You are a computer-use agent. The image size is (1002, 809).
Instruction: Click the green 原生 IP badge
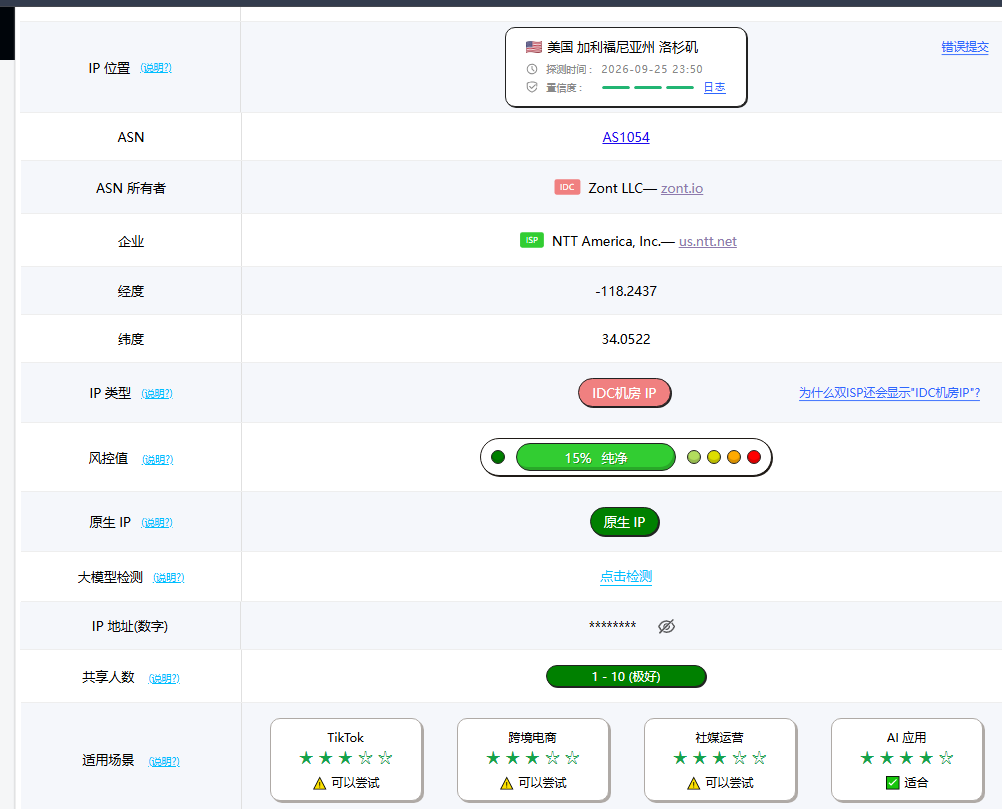[x=624, y=522]
